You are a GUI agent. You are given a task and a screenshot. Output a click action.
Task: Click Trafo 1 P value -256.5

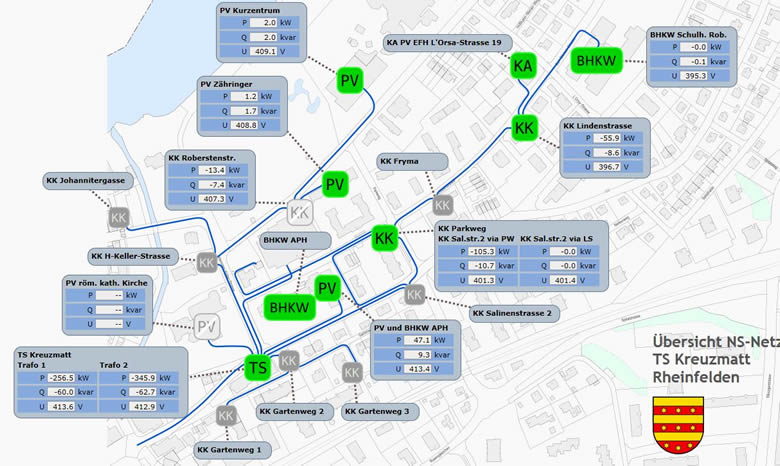(62, 378)
